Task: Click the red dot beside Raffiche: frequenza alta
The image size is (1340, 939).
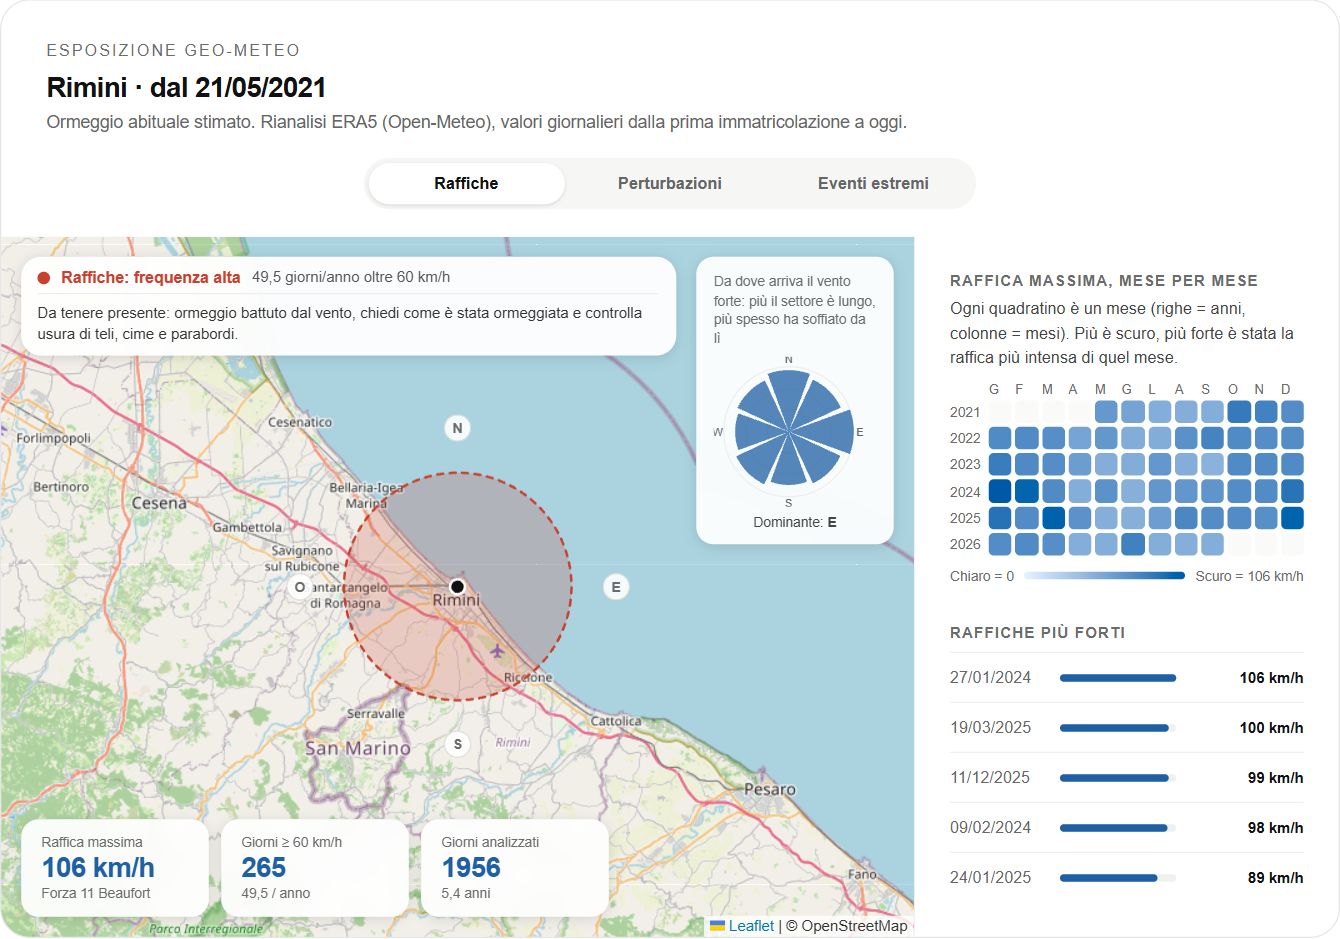Action: 44,278
